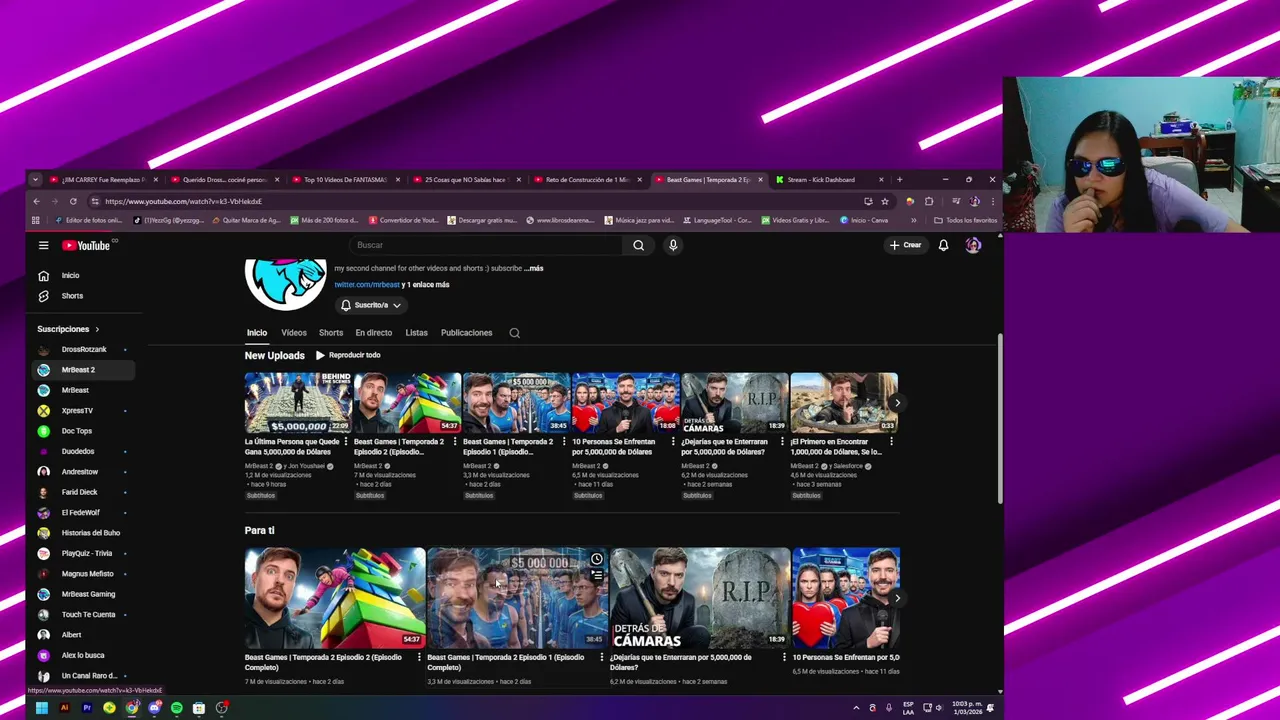Open twitter.com/mrbeast link
1280x720 pixels.
coord(366,285)
